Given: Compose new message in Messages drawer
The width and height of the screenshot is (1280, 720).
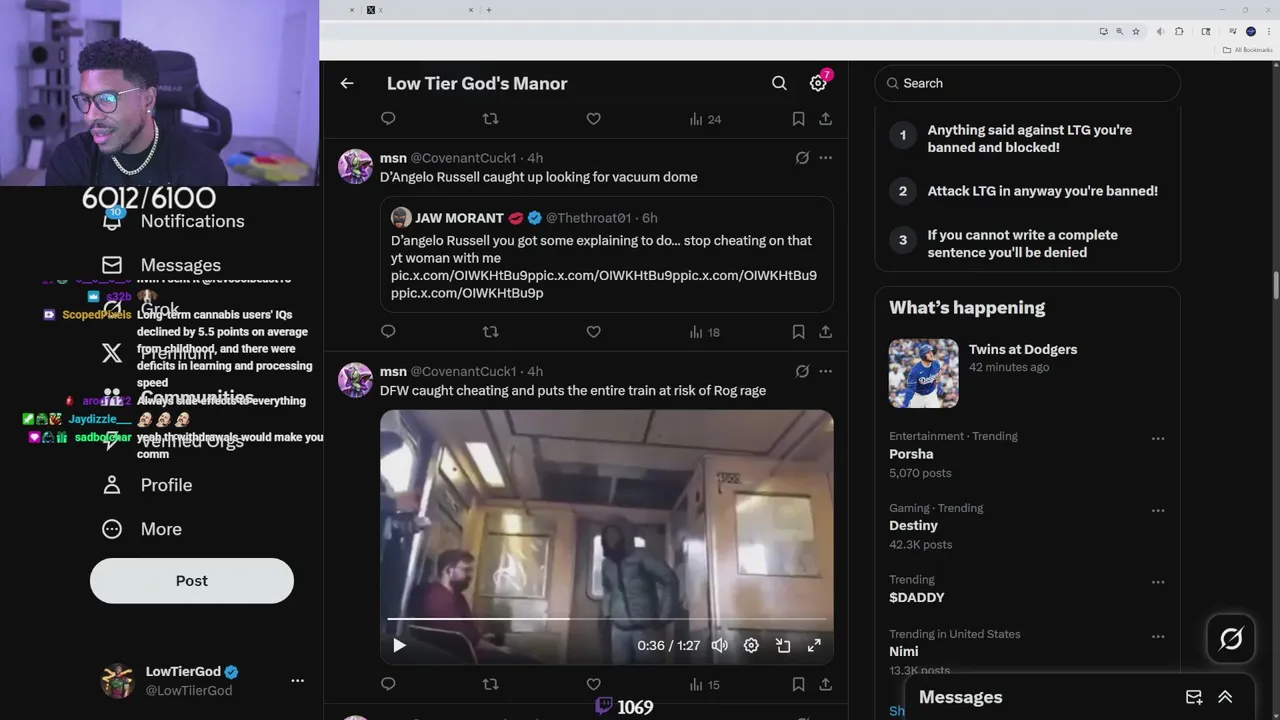Looking at the screenshot, I should [x=1194, y=697].
